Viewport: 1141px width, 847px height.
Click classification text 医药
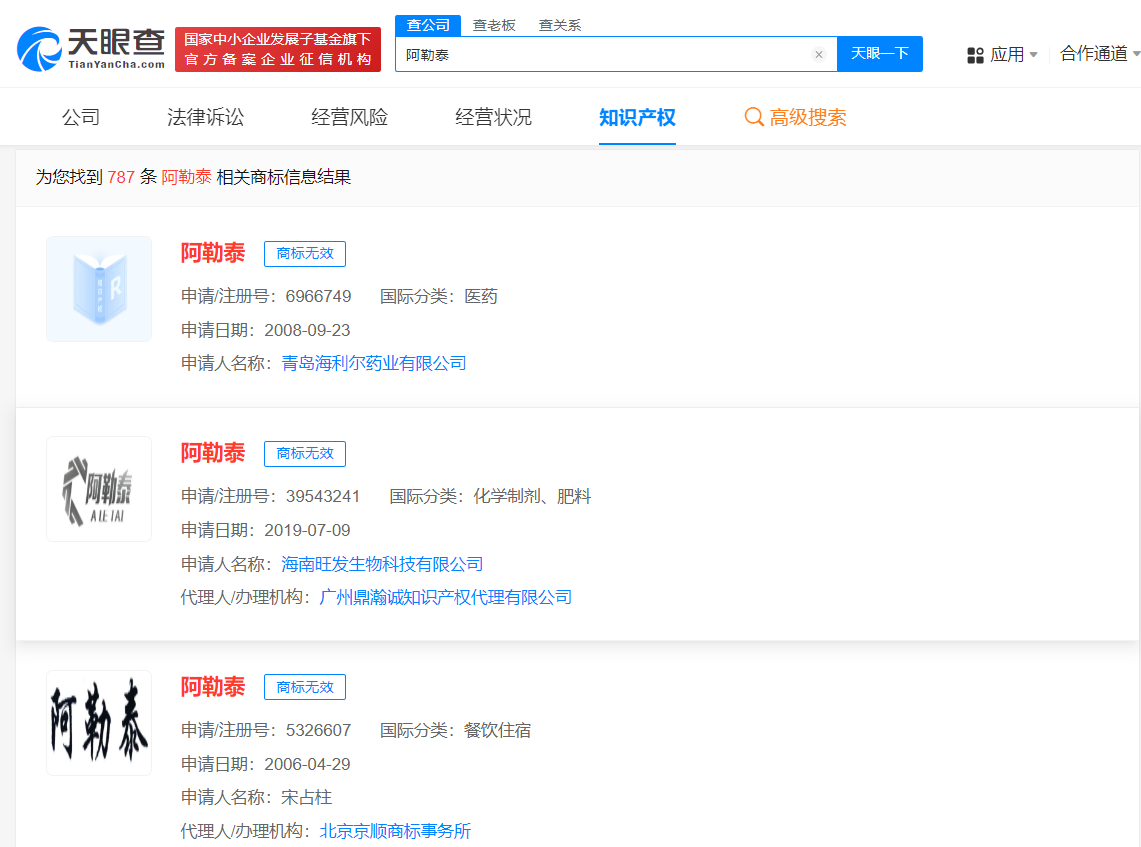tap(481, 296)
